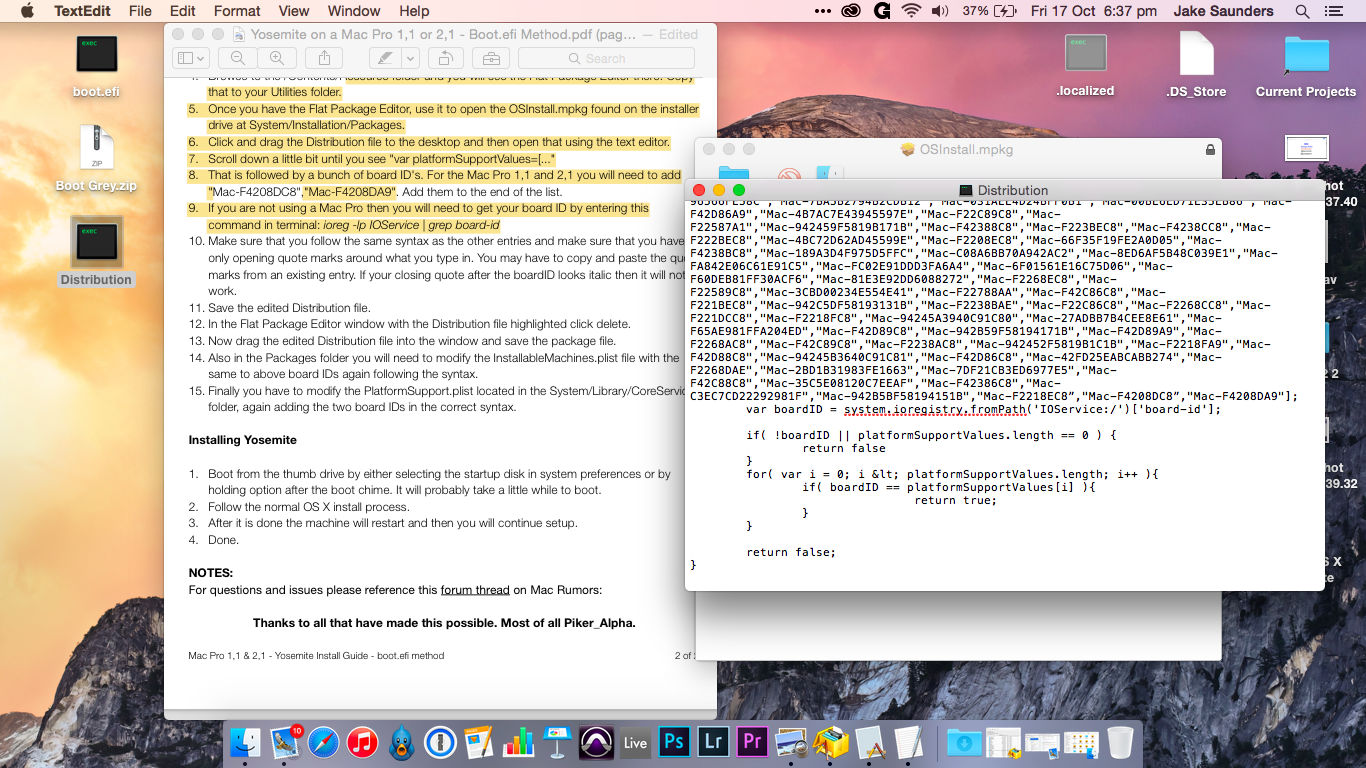Image resolution: width=1366 pixels, height=768 pixels.
Task: Open the Downloads folder in dock
Action: tap(964, 742)
